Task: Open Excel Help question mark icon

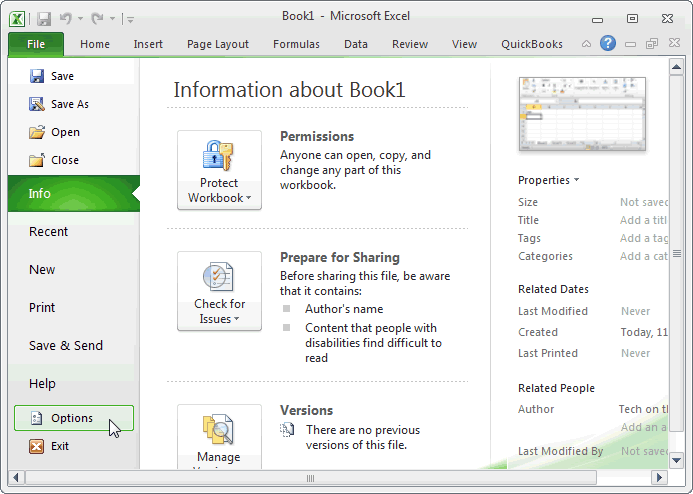Action: (608, 43)
